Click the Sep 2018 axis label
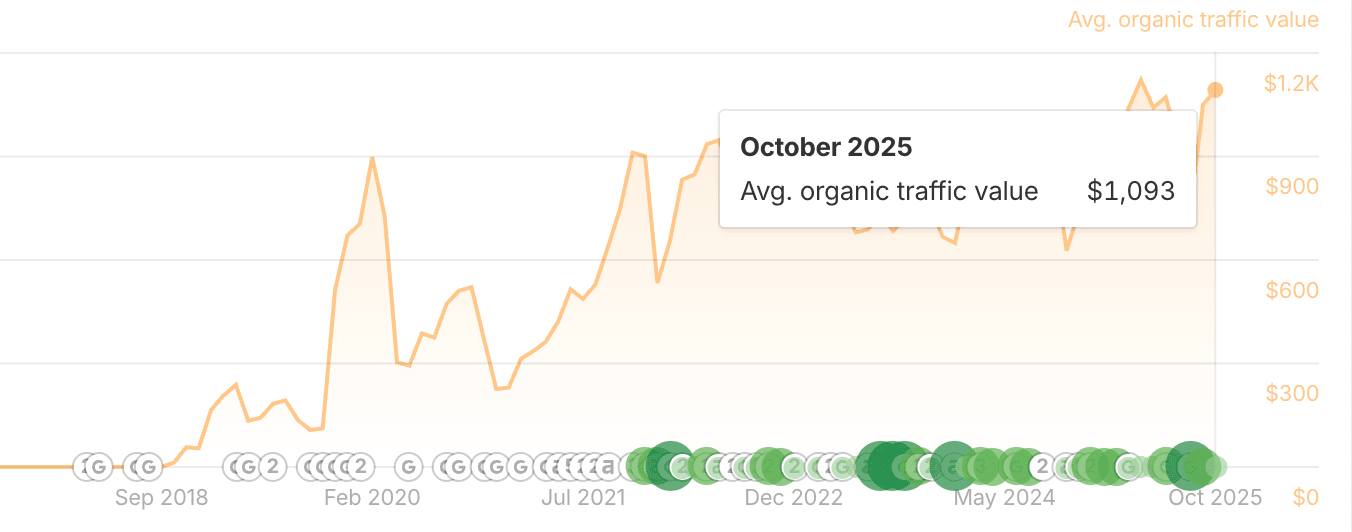 pyautogui.click(x=161, y=497)
